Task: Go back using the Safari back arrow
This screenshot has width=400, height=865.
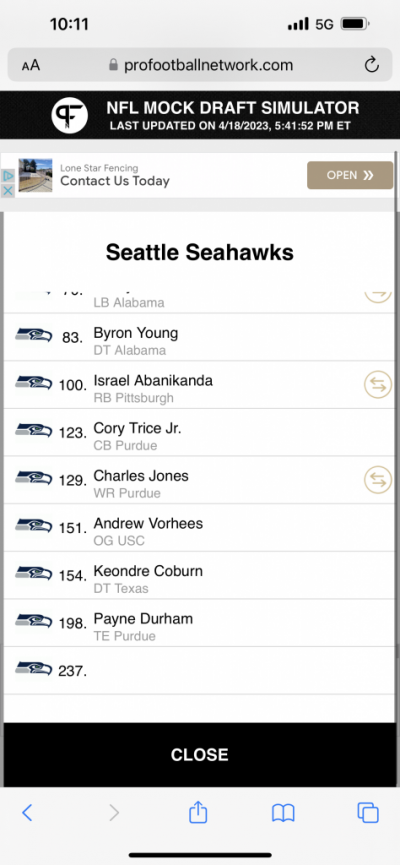Action: tap(27, 813)
